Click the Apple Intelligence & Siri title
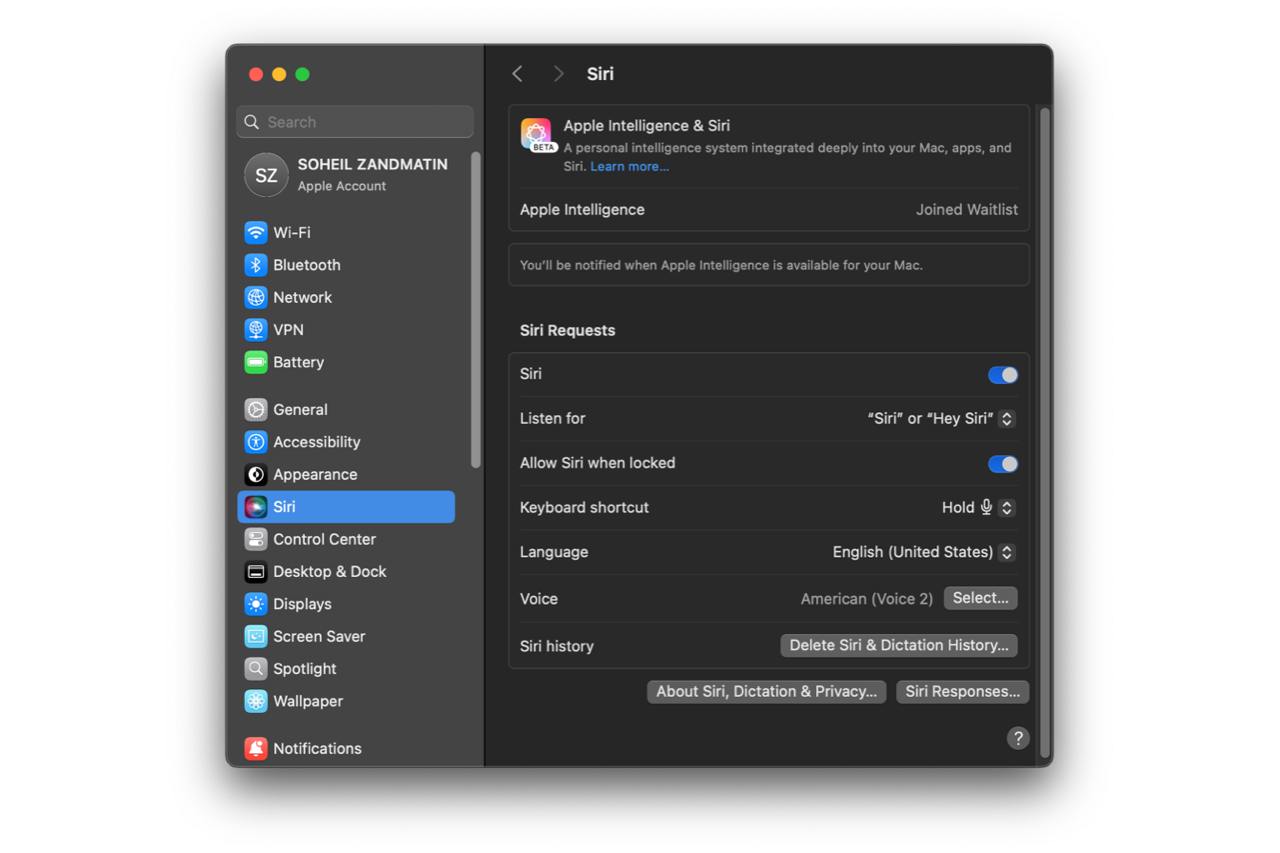1280x853 pixels. click(x=646, y=126)
